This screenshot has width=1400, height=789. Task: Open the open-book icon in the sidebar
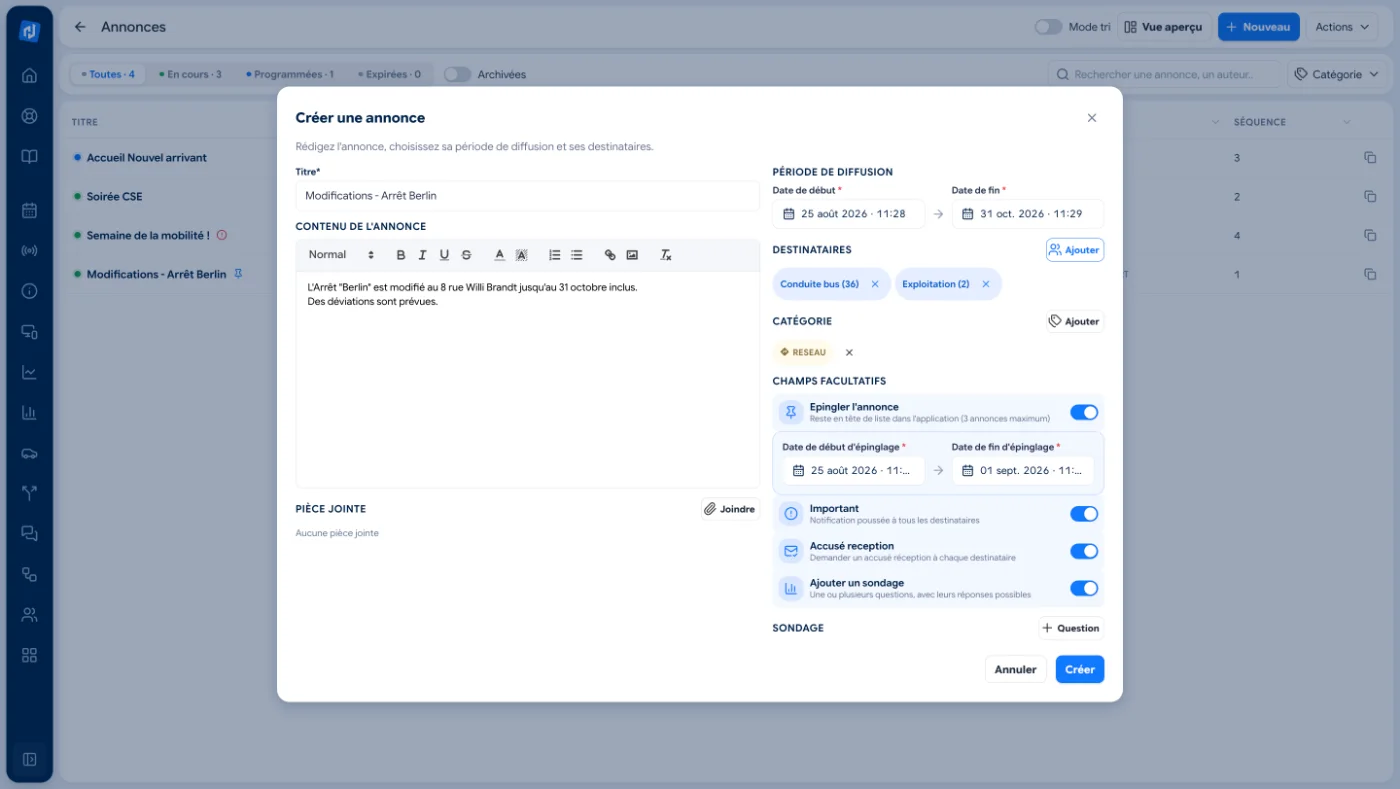click(29, 157)
